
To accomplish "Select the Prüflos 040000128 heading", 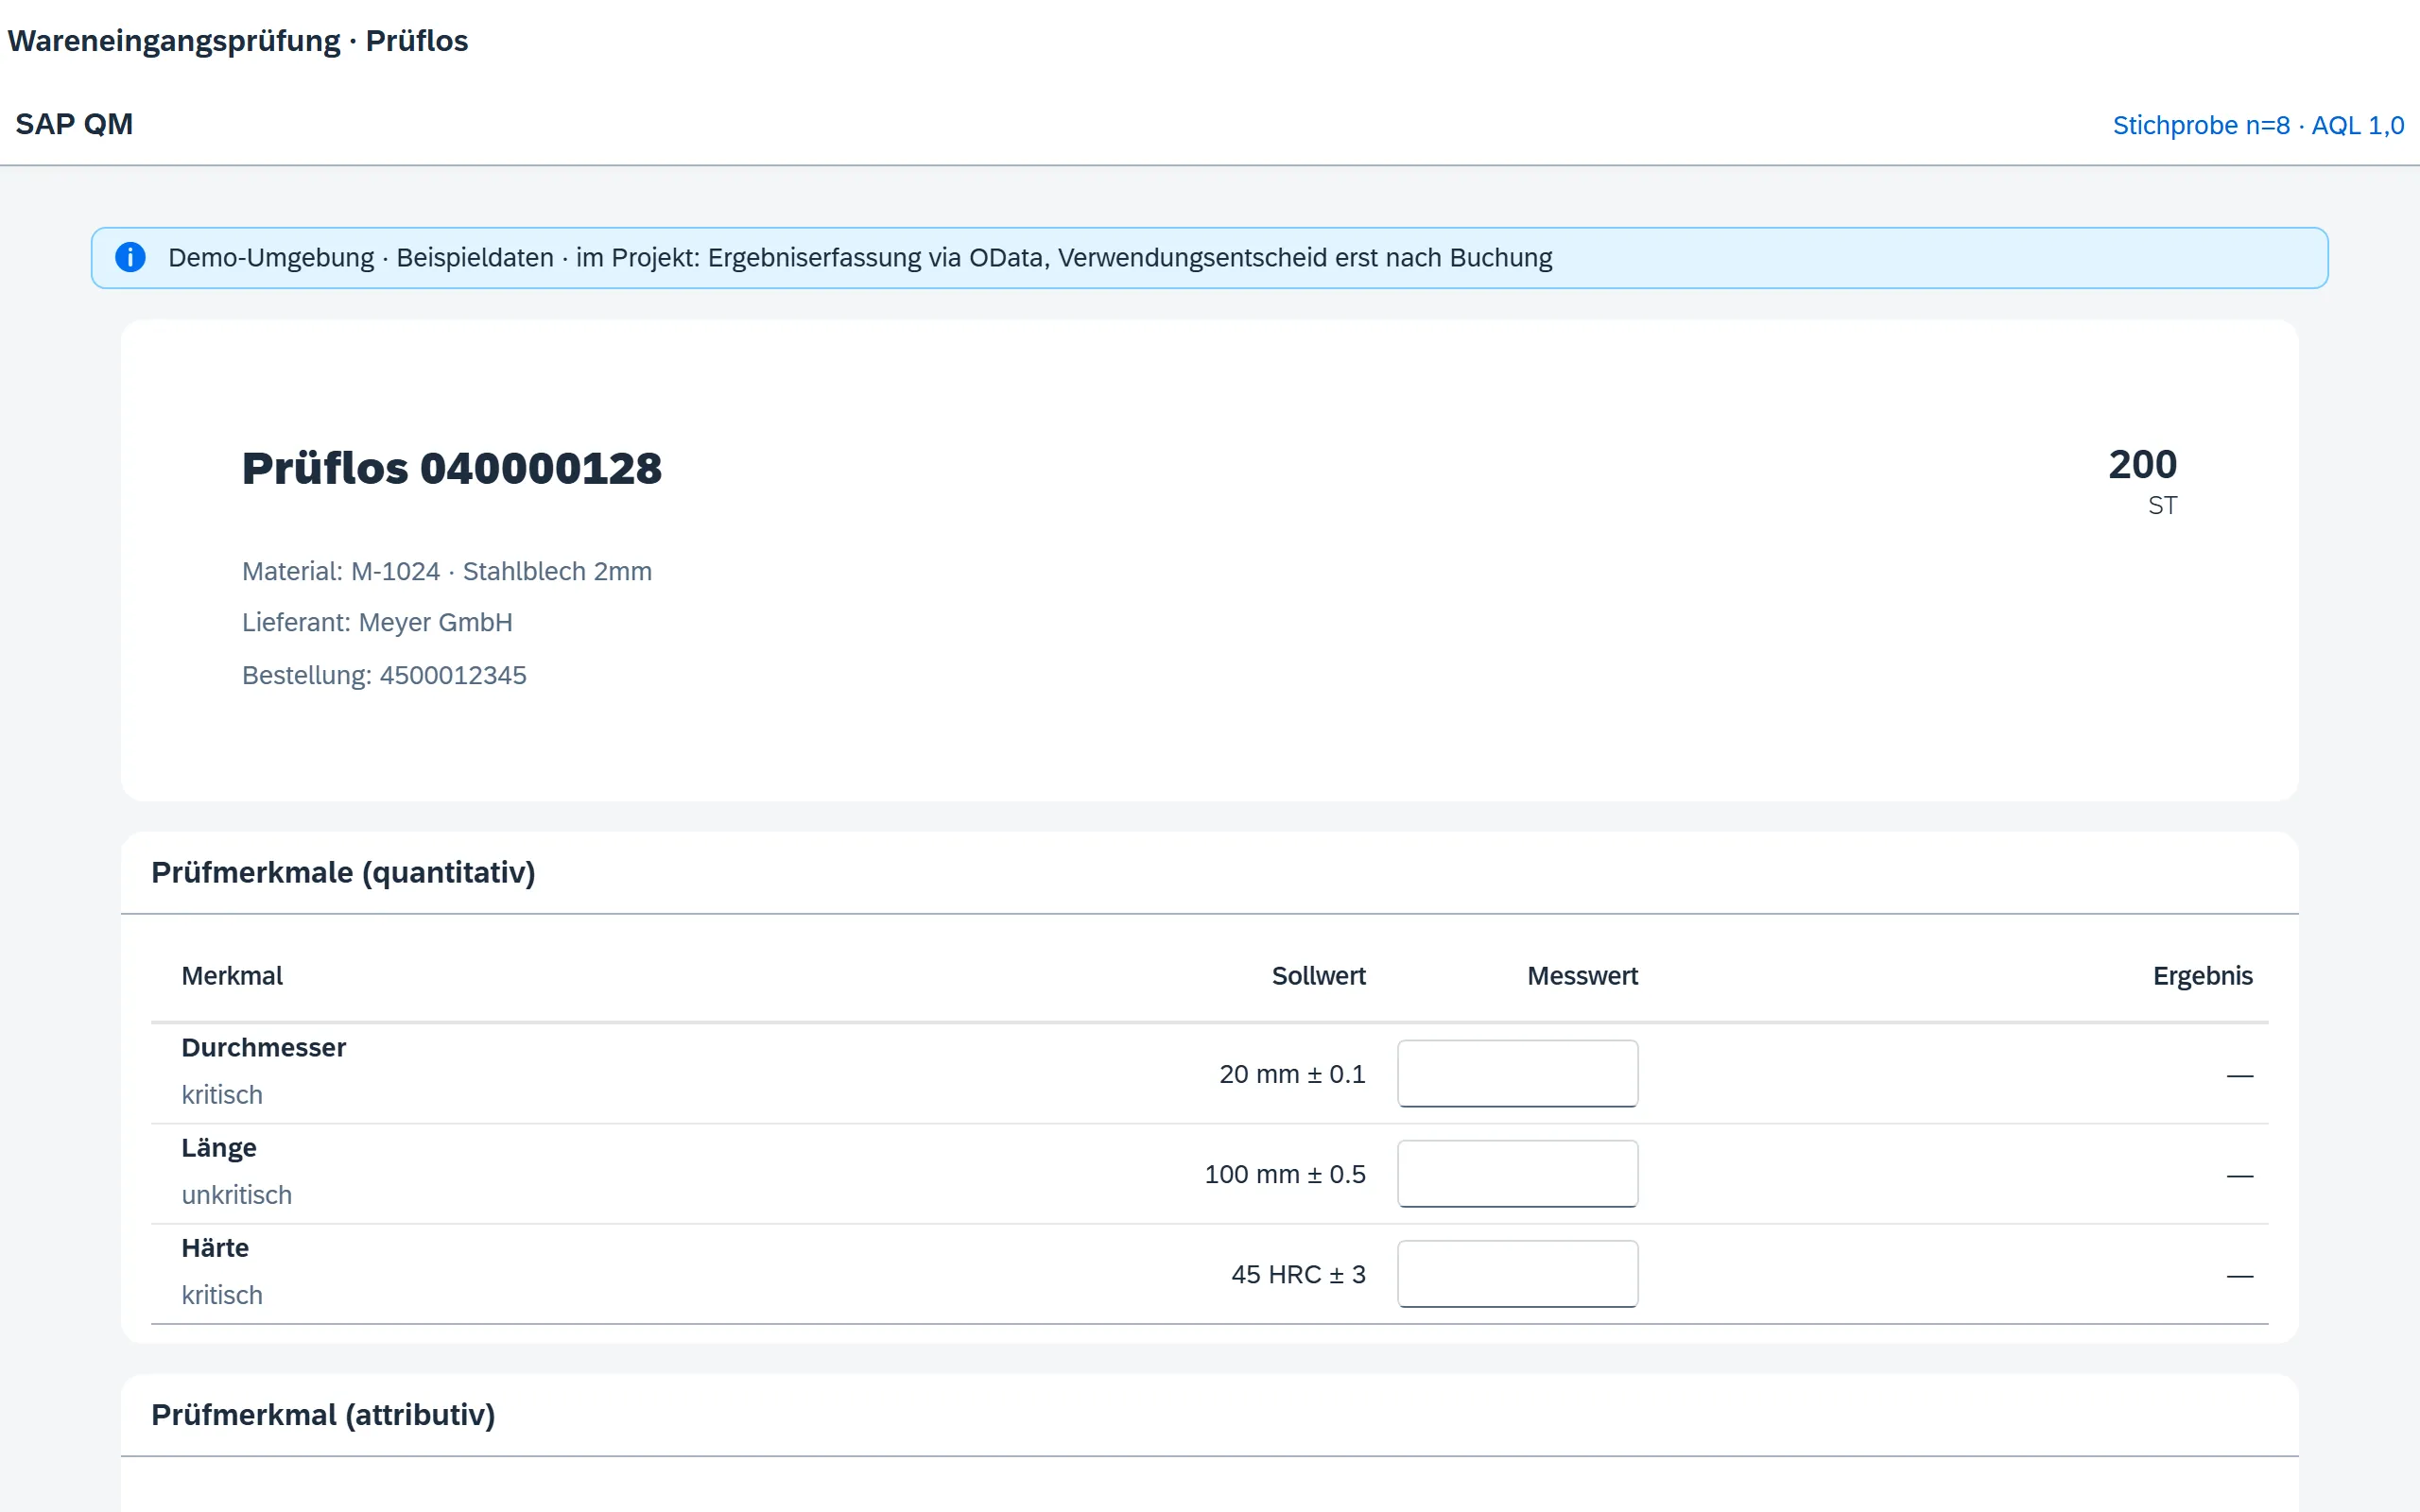I will point(452,468).
